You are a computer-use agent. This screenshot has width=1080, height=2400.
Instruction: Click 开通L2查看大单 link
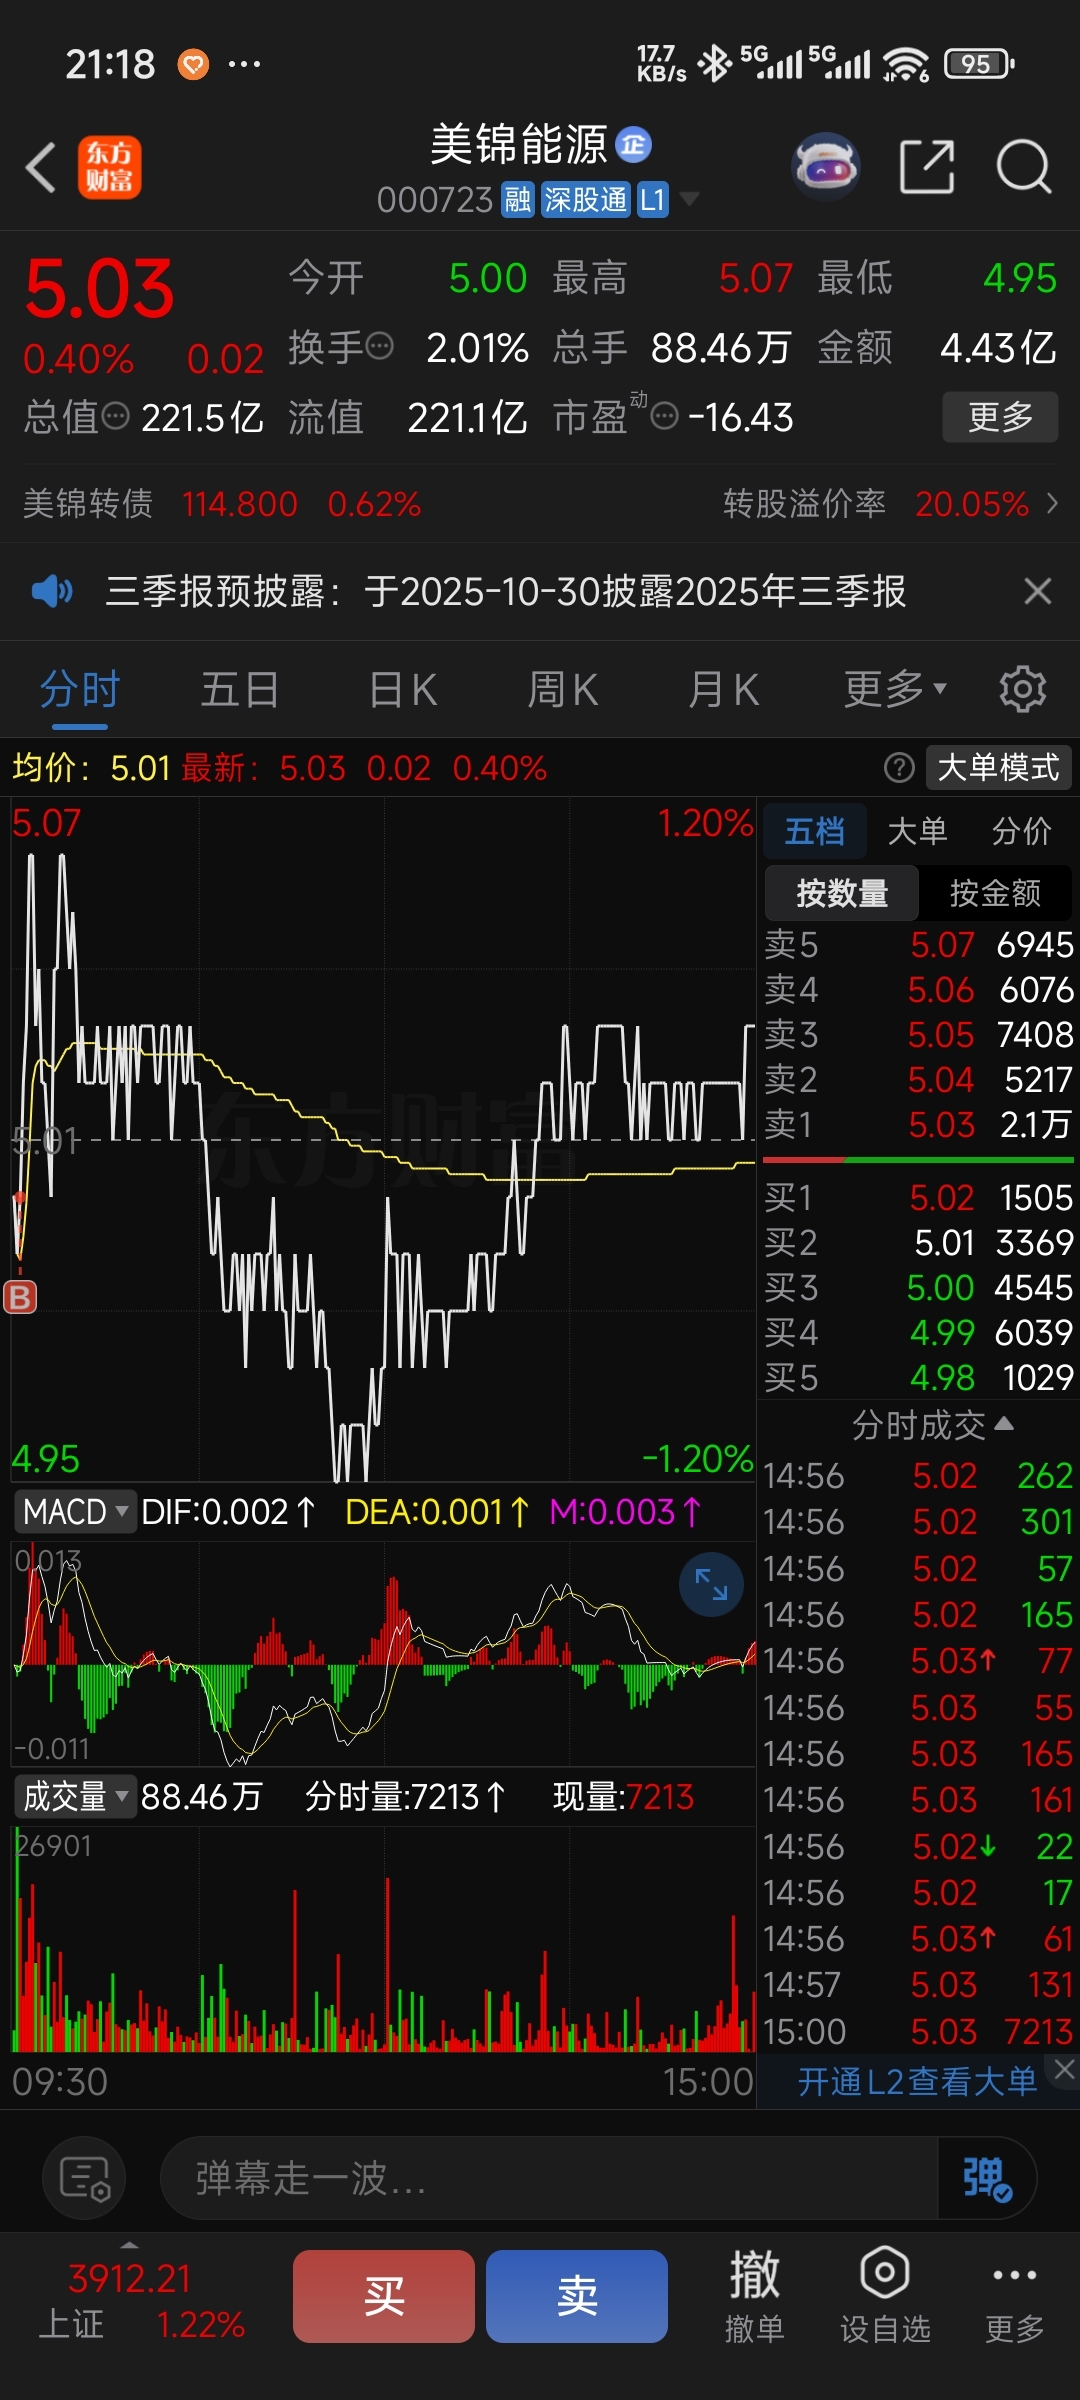tap(916, 2082)
